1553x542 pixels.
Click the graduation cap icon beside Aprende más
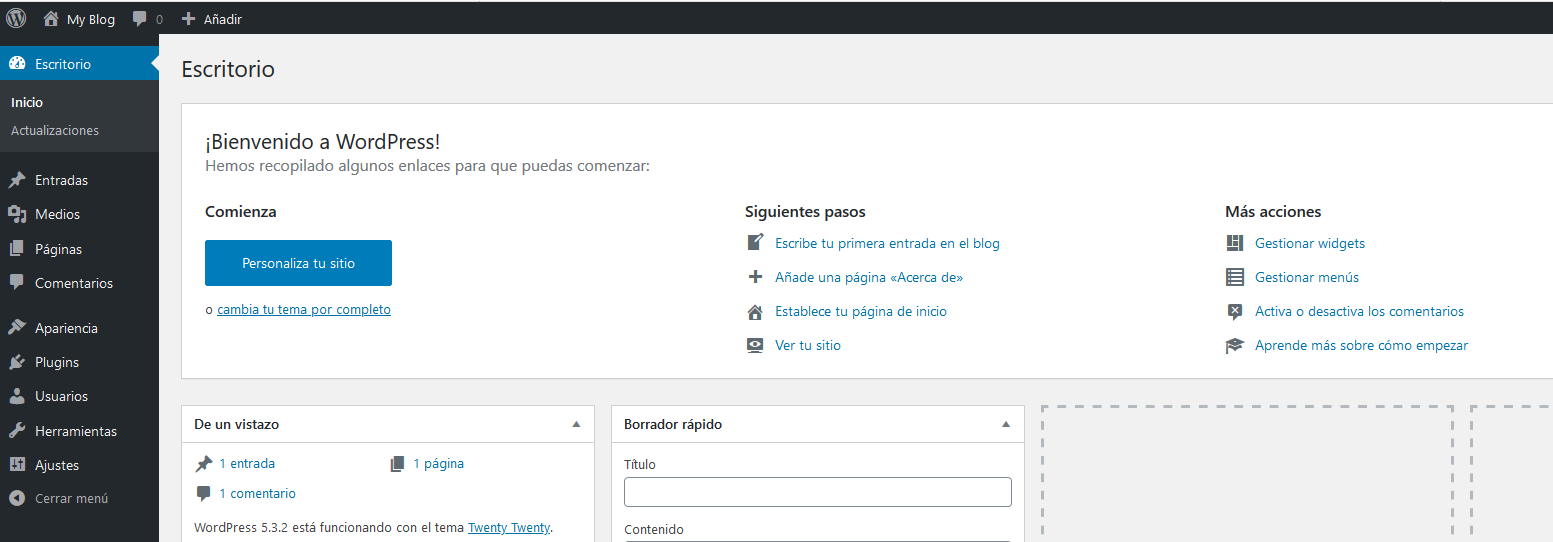(1235, 345)
